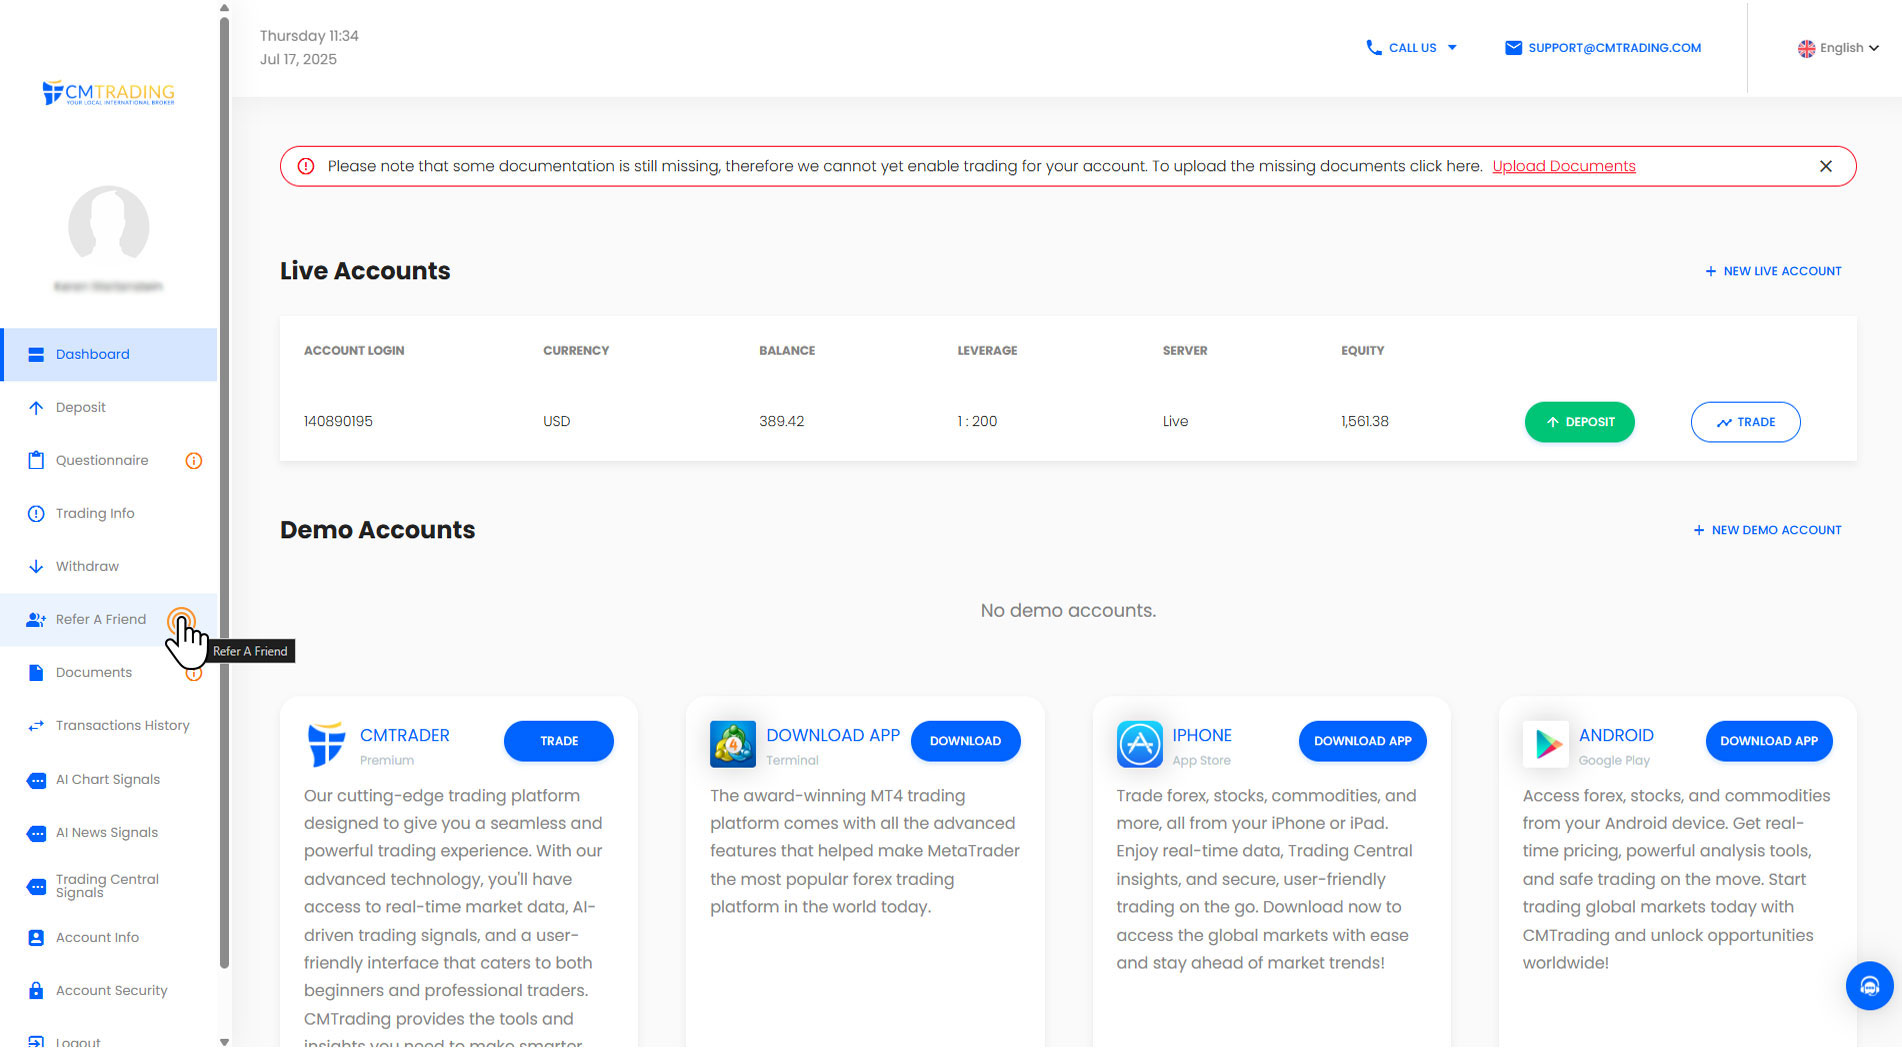Click the Transactions History arrows icon
The image size is (1902, 1048).
tap(36, 726)
